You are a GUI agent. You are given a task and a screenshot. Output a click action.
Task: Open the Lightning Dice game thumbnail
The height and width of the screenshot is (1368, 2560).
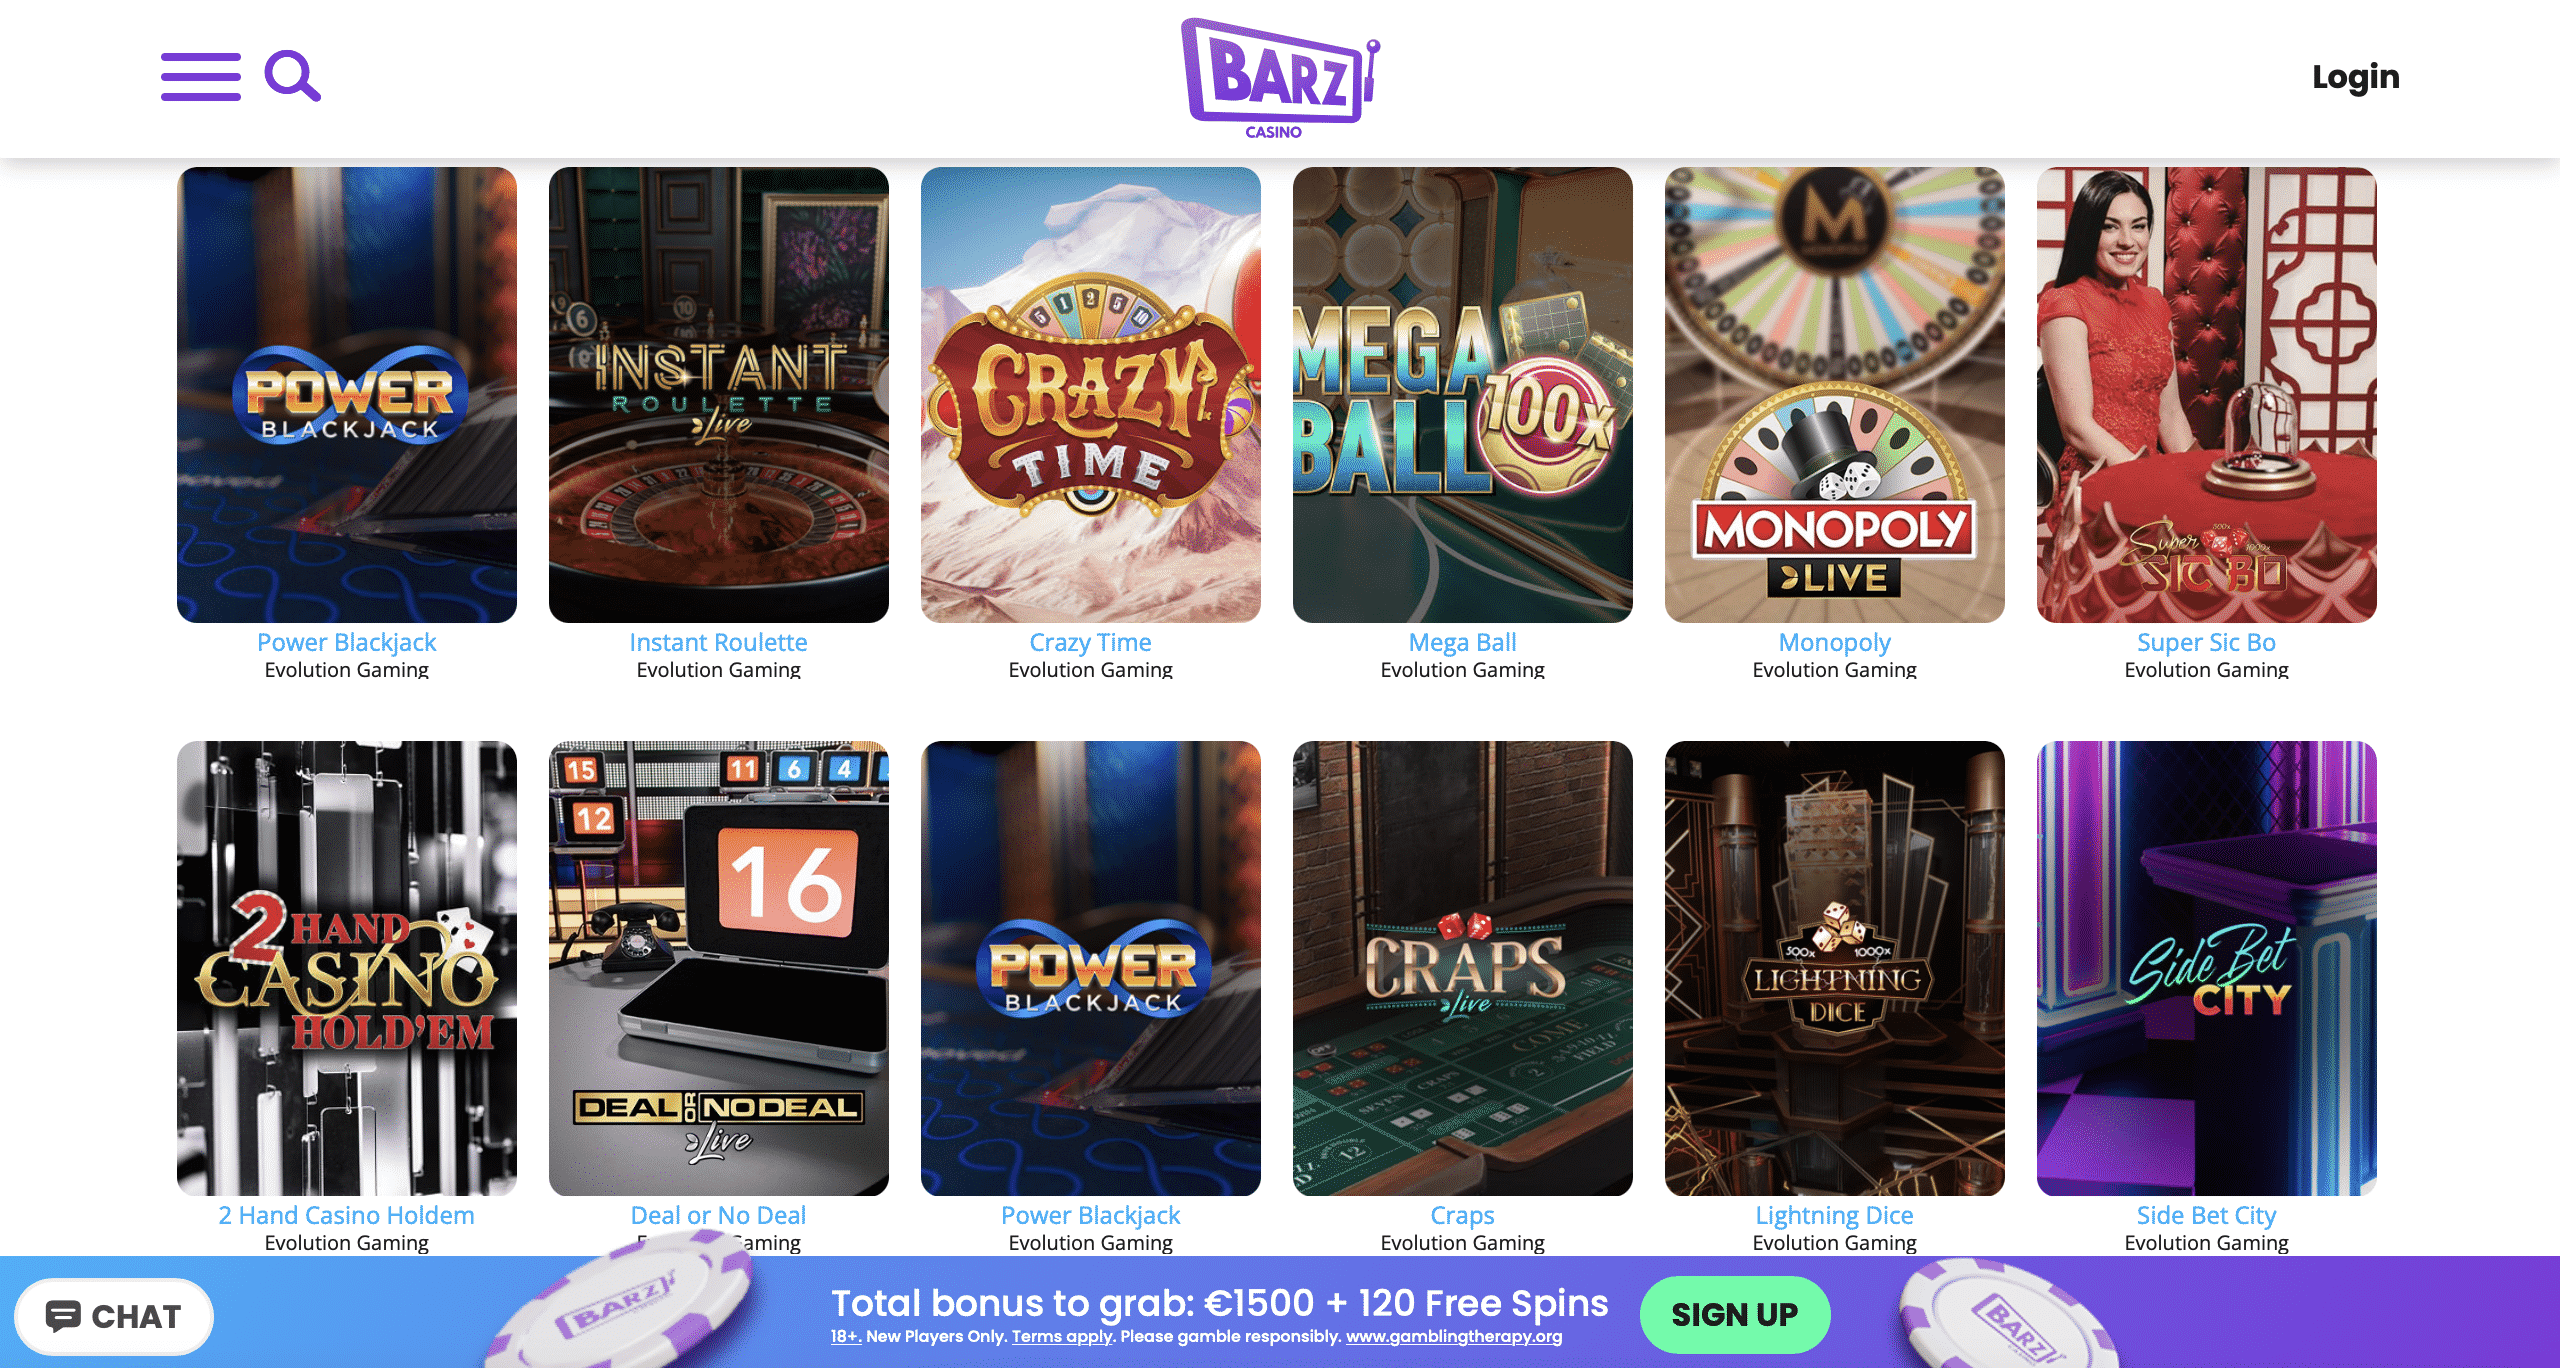pyautogui.click(x=1834, y=968)
